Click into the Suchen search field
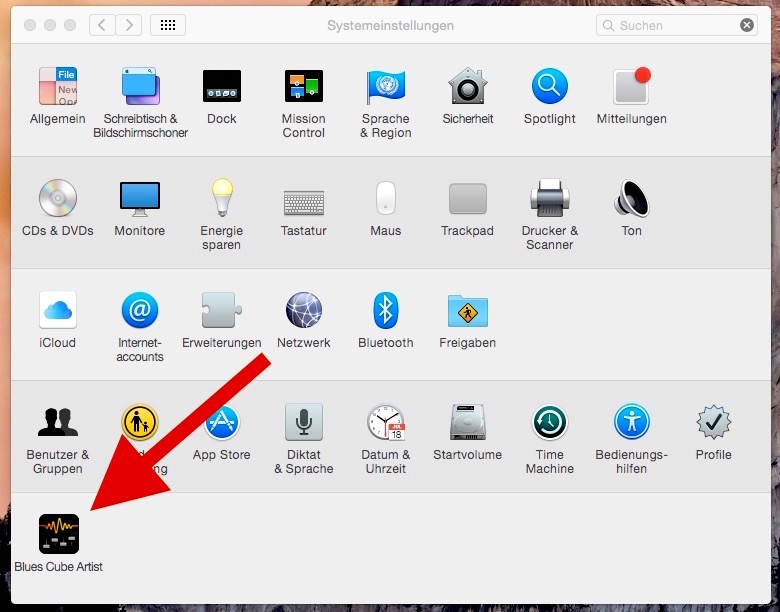The image size is (780, 612). pos(677,25)
